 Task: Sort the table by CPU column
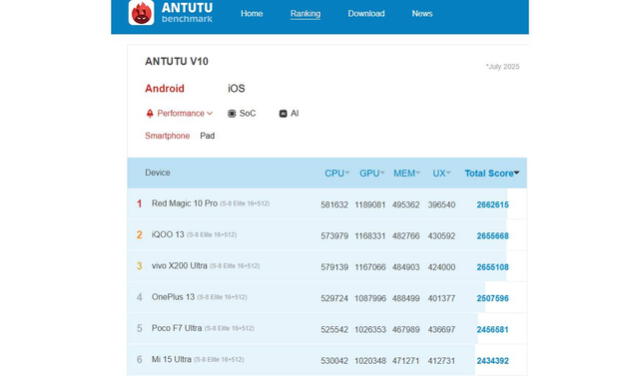(337, 173)
